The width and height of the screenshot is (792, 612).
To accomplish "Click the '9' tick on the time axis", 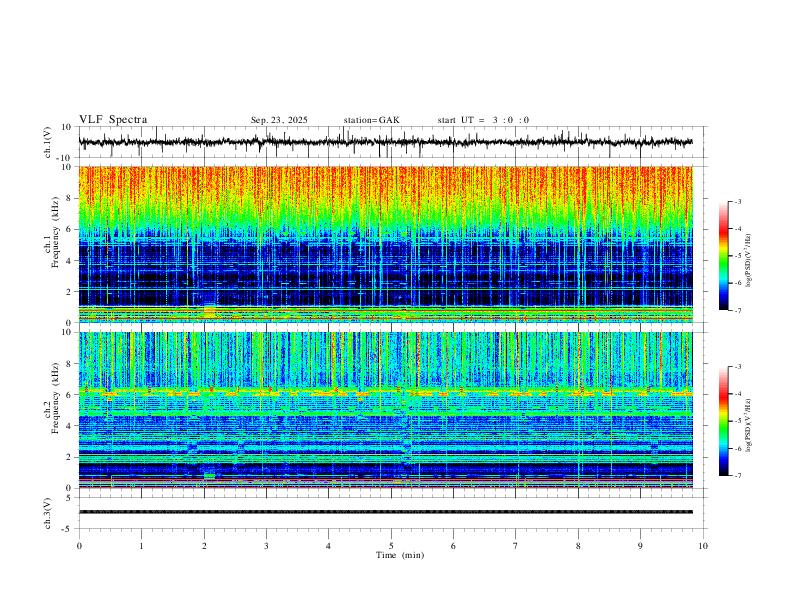I will pyautogui.click(x=640, y=546).
